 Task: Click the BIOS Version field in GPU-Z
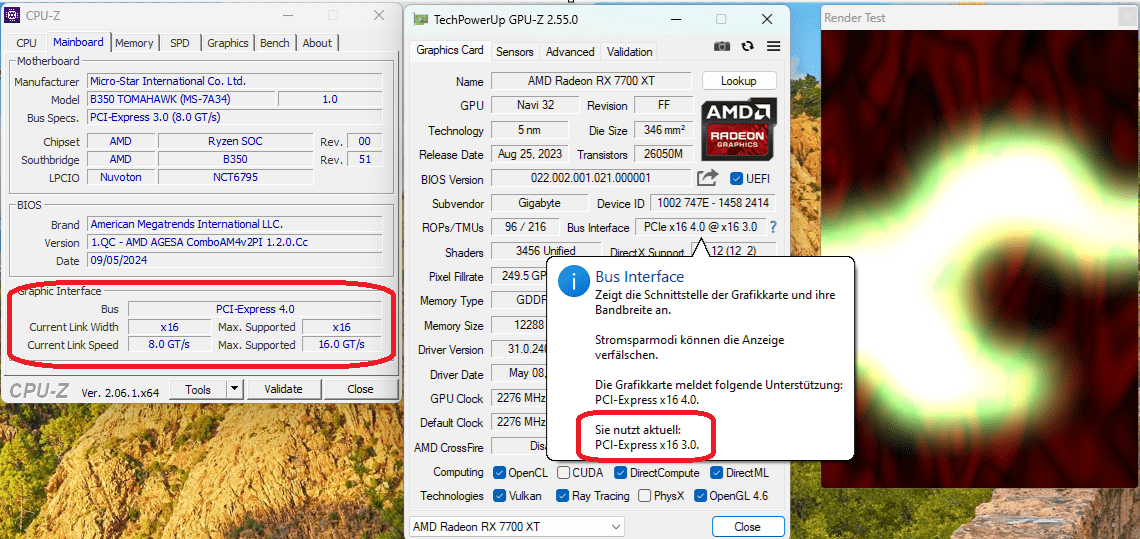click(590, 178)
